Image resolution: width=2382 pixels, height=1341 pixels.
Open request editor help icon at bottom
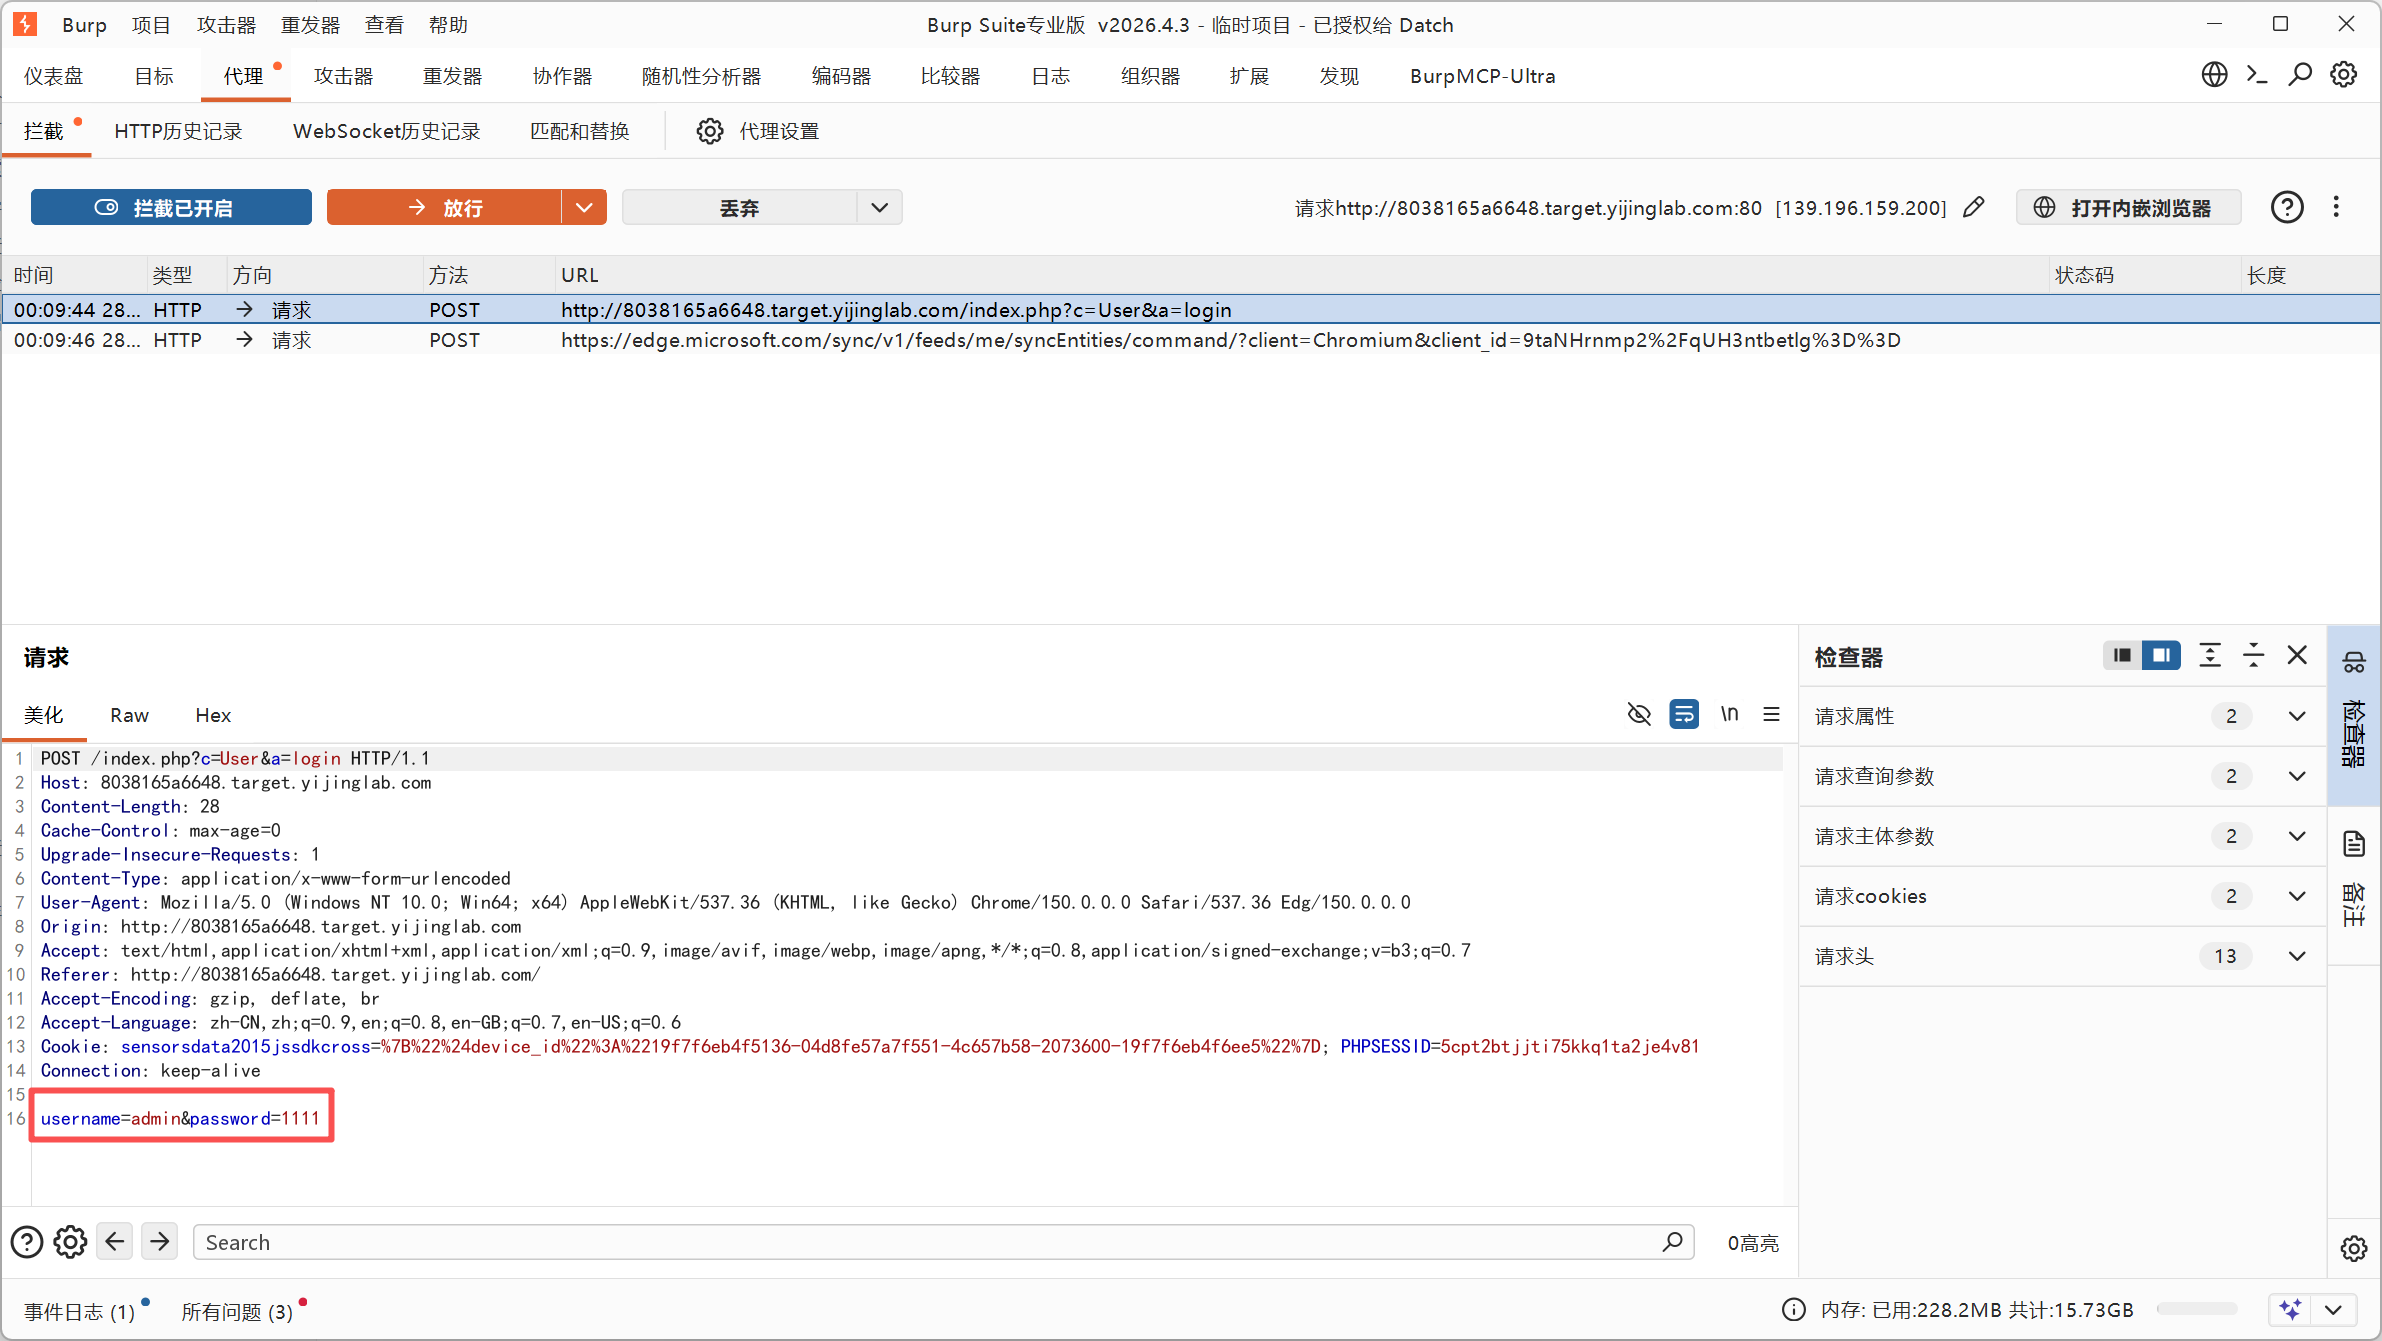[27, 1242]
